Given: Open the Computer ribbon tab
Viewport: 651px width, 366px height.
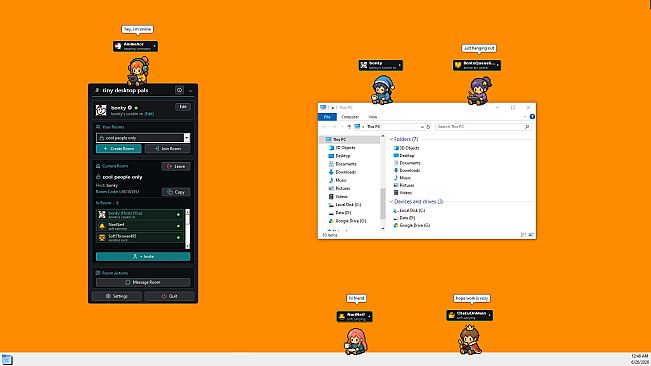Looking at the screenshot, I should [350, 117].
